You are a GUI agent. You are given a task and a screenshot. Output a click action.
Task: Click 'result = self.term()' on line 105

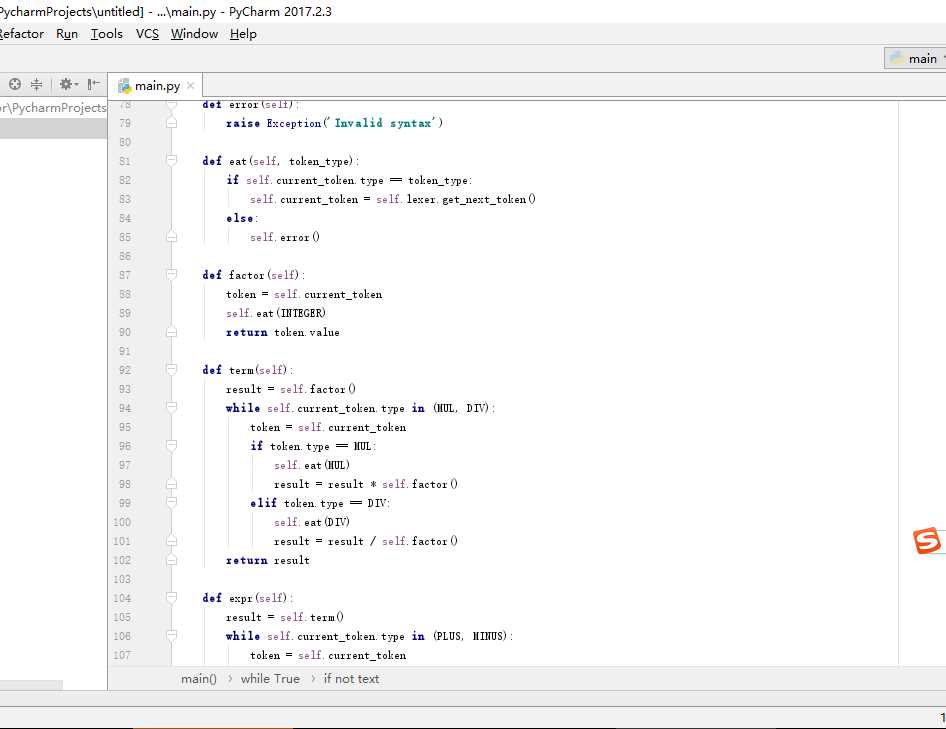(285, 617)
